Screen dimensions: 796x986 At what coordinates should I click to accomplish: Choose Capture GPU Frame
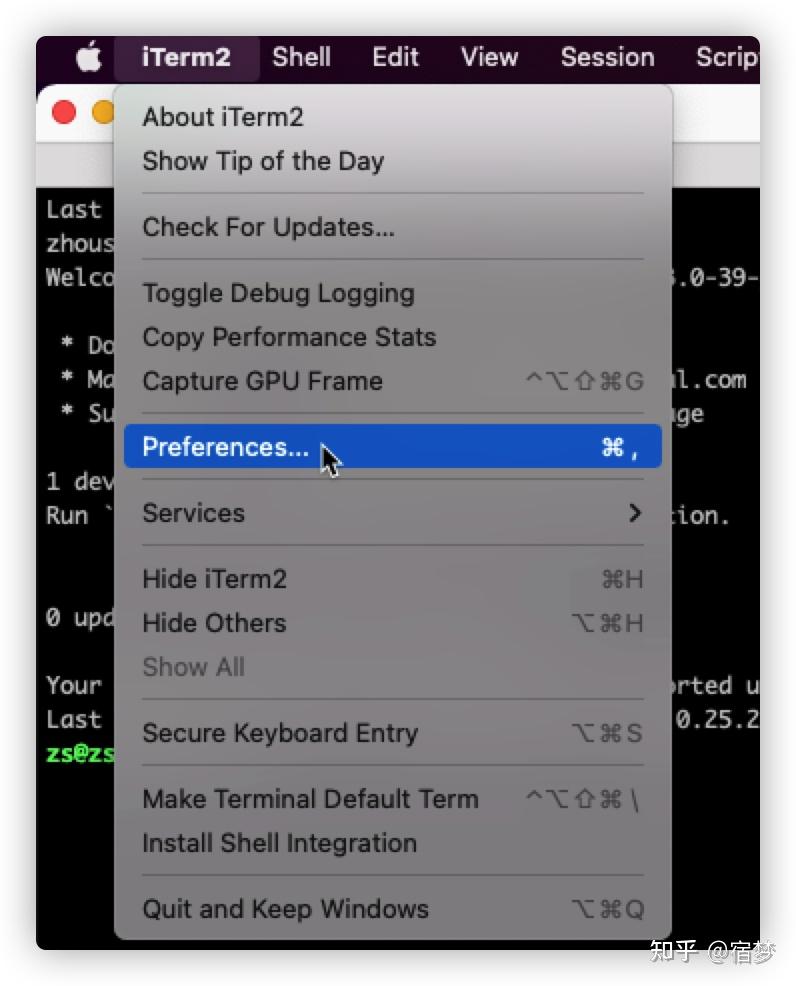point(393,381)
